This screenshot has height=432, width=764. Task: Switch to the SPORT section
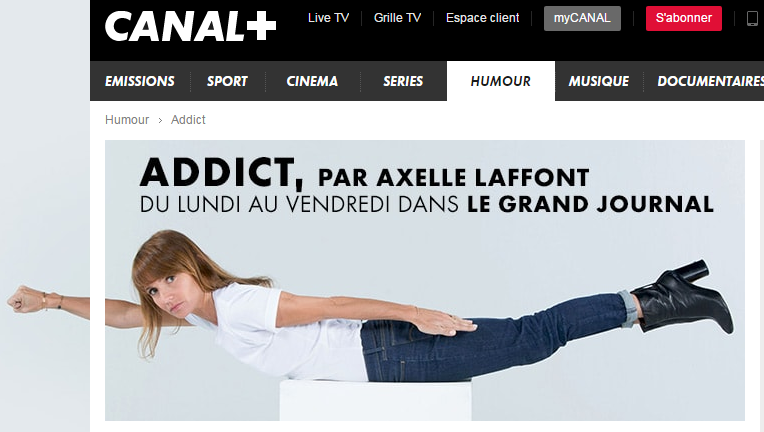pyautogui.click(x=227, y=81)
